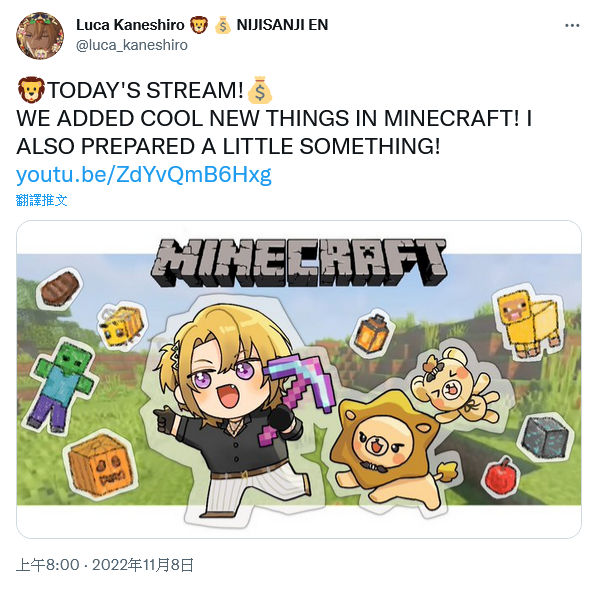Open the youtu.be/ZdYvQmB6Hxg stream link
The width and height of the screenshot is (598, 590).
pos(144,175)
